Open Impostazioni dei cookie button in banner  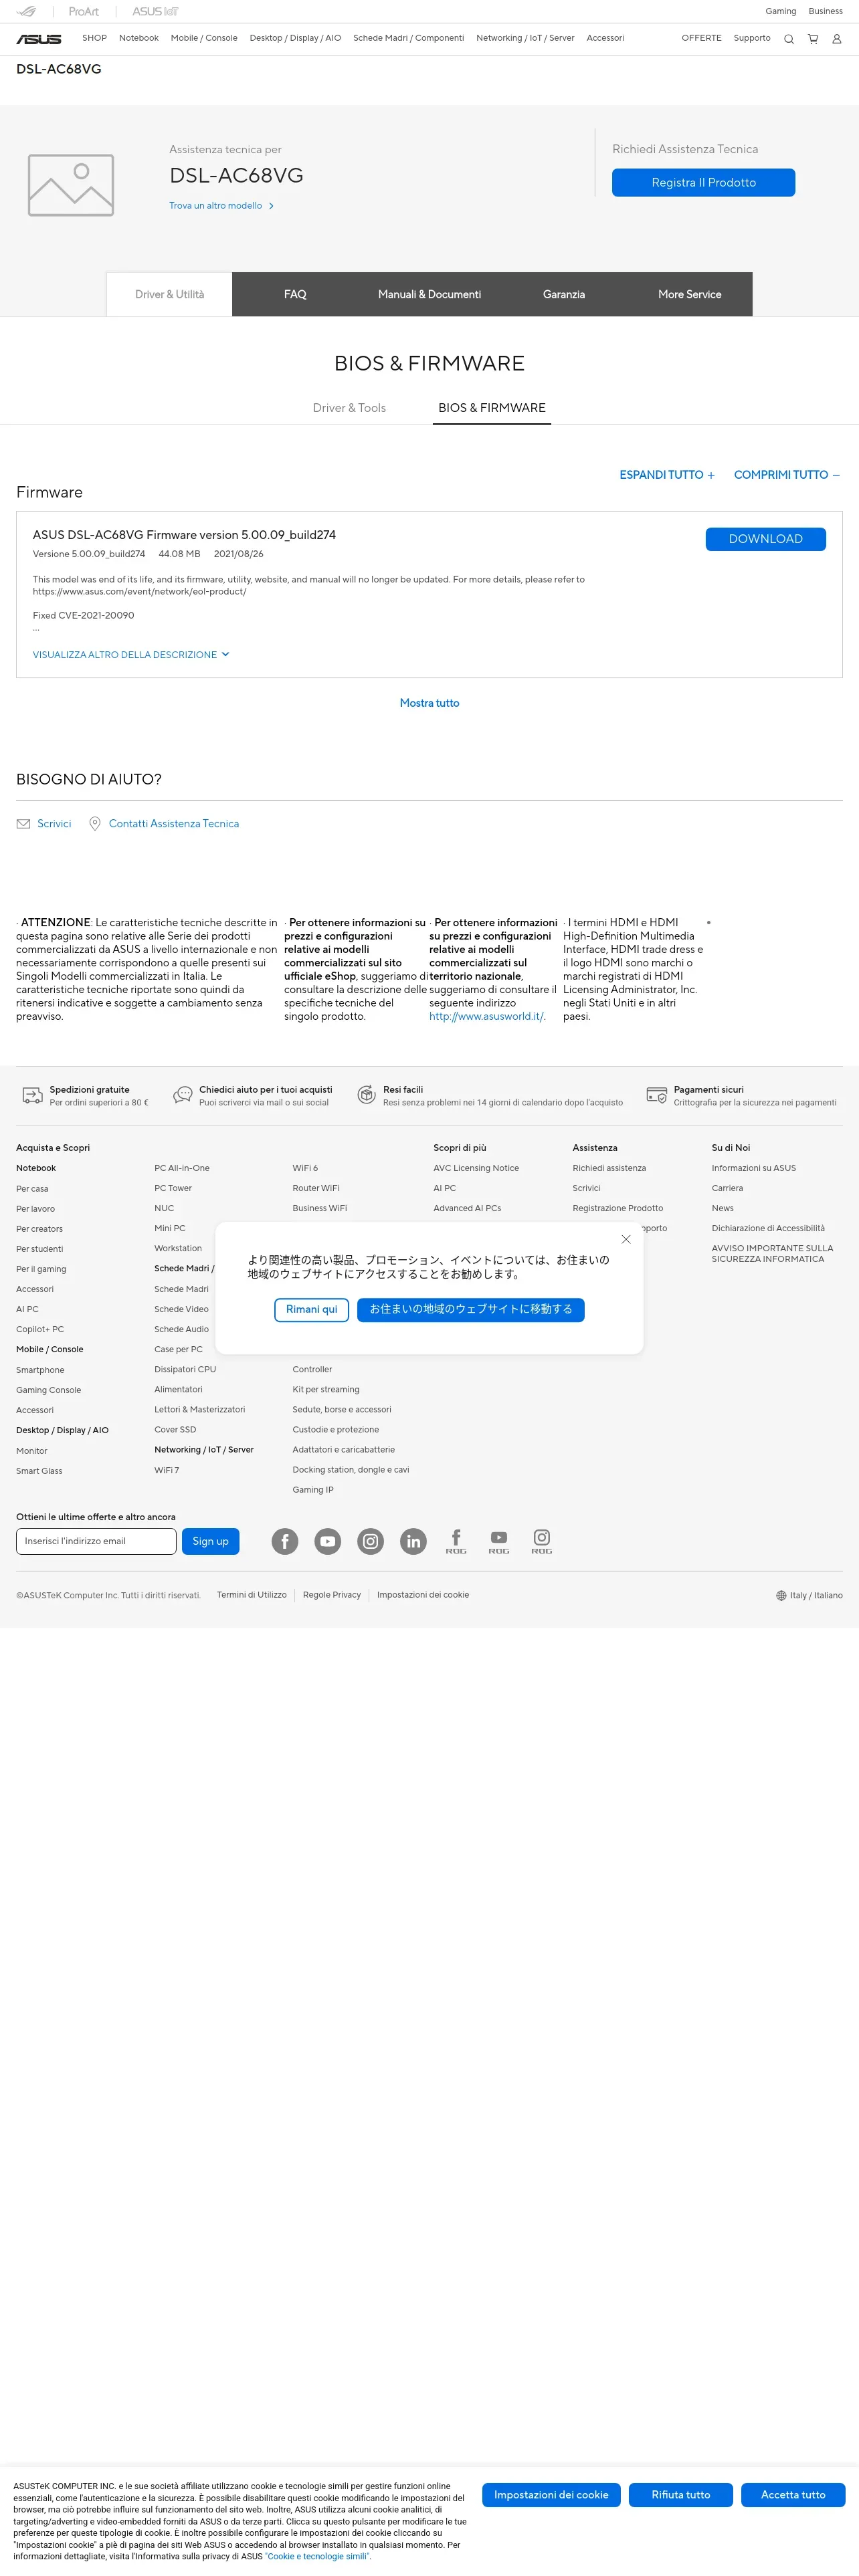551,2495
